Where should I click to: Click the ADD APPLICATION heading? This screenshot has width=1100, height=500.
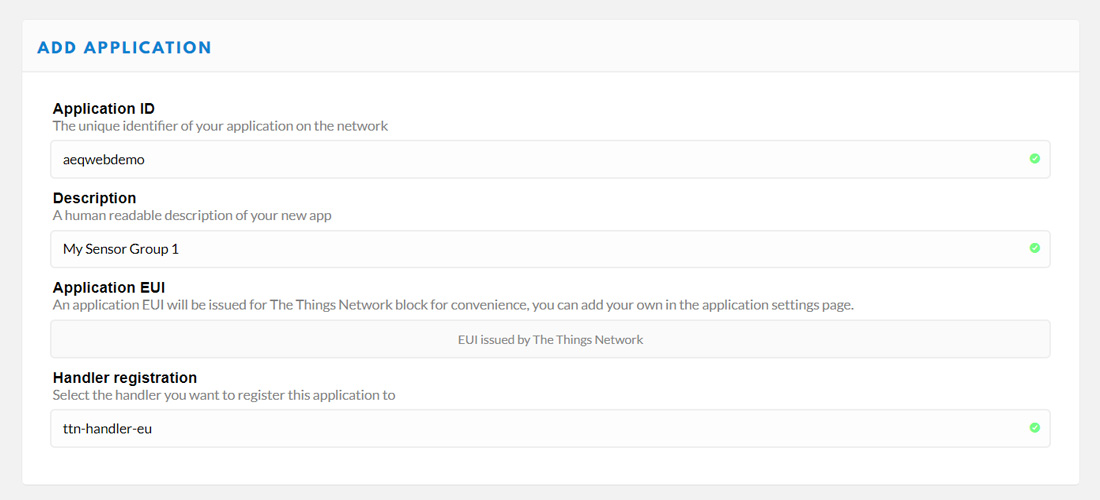pyautogui.click(x=124, y=48)
